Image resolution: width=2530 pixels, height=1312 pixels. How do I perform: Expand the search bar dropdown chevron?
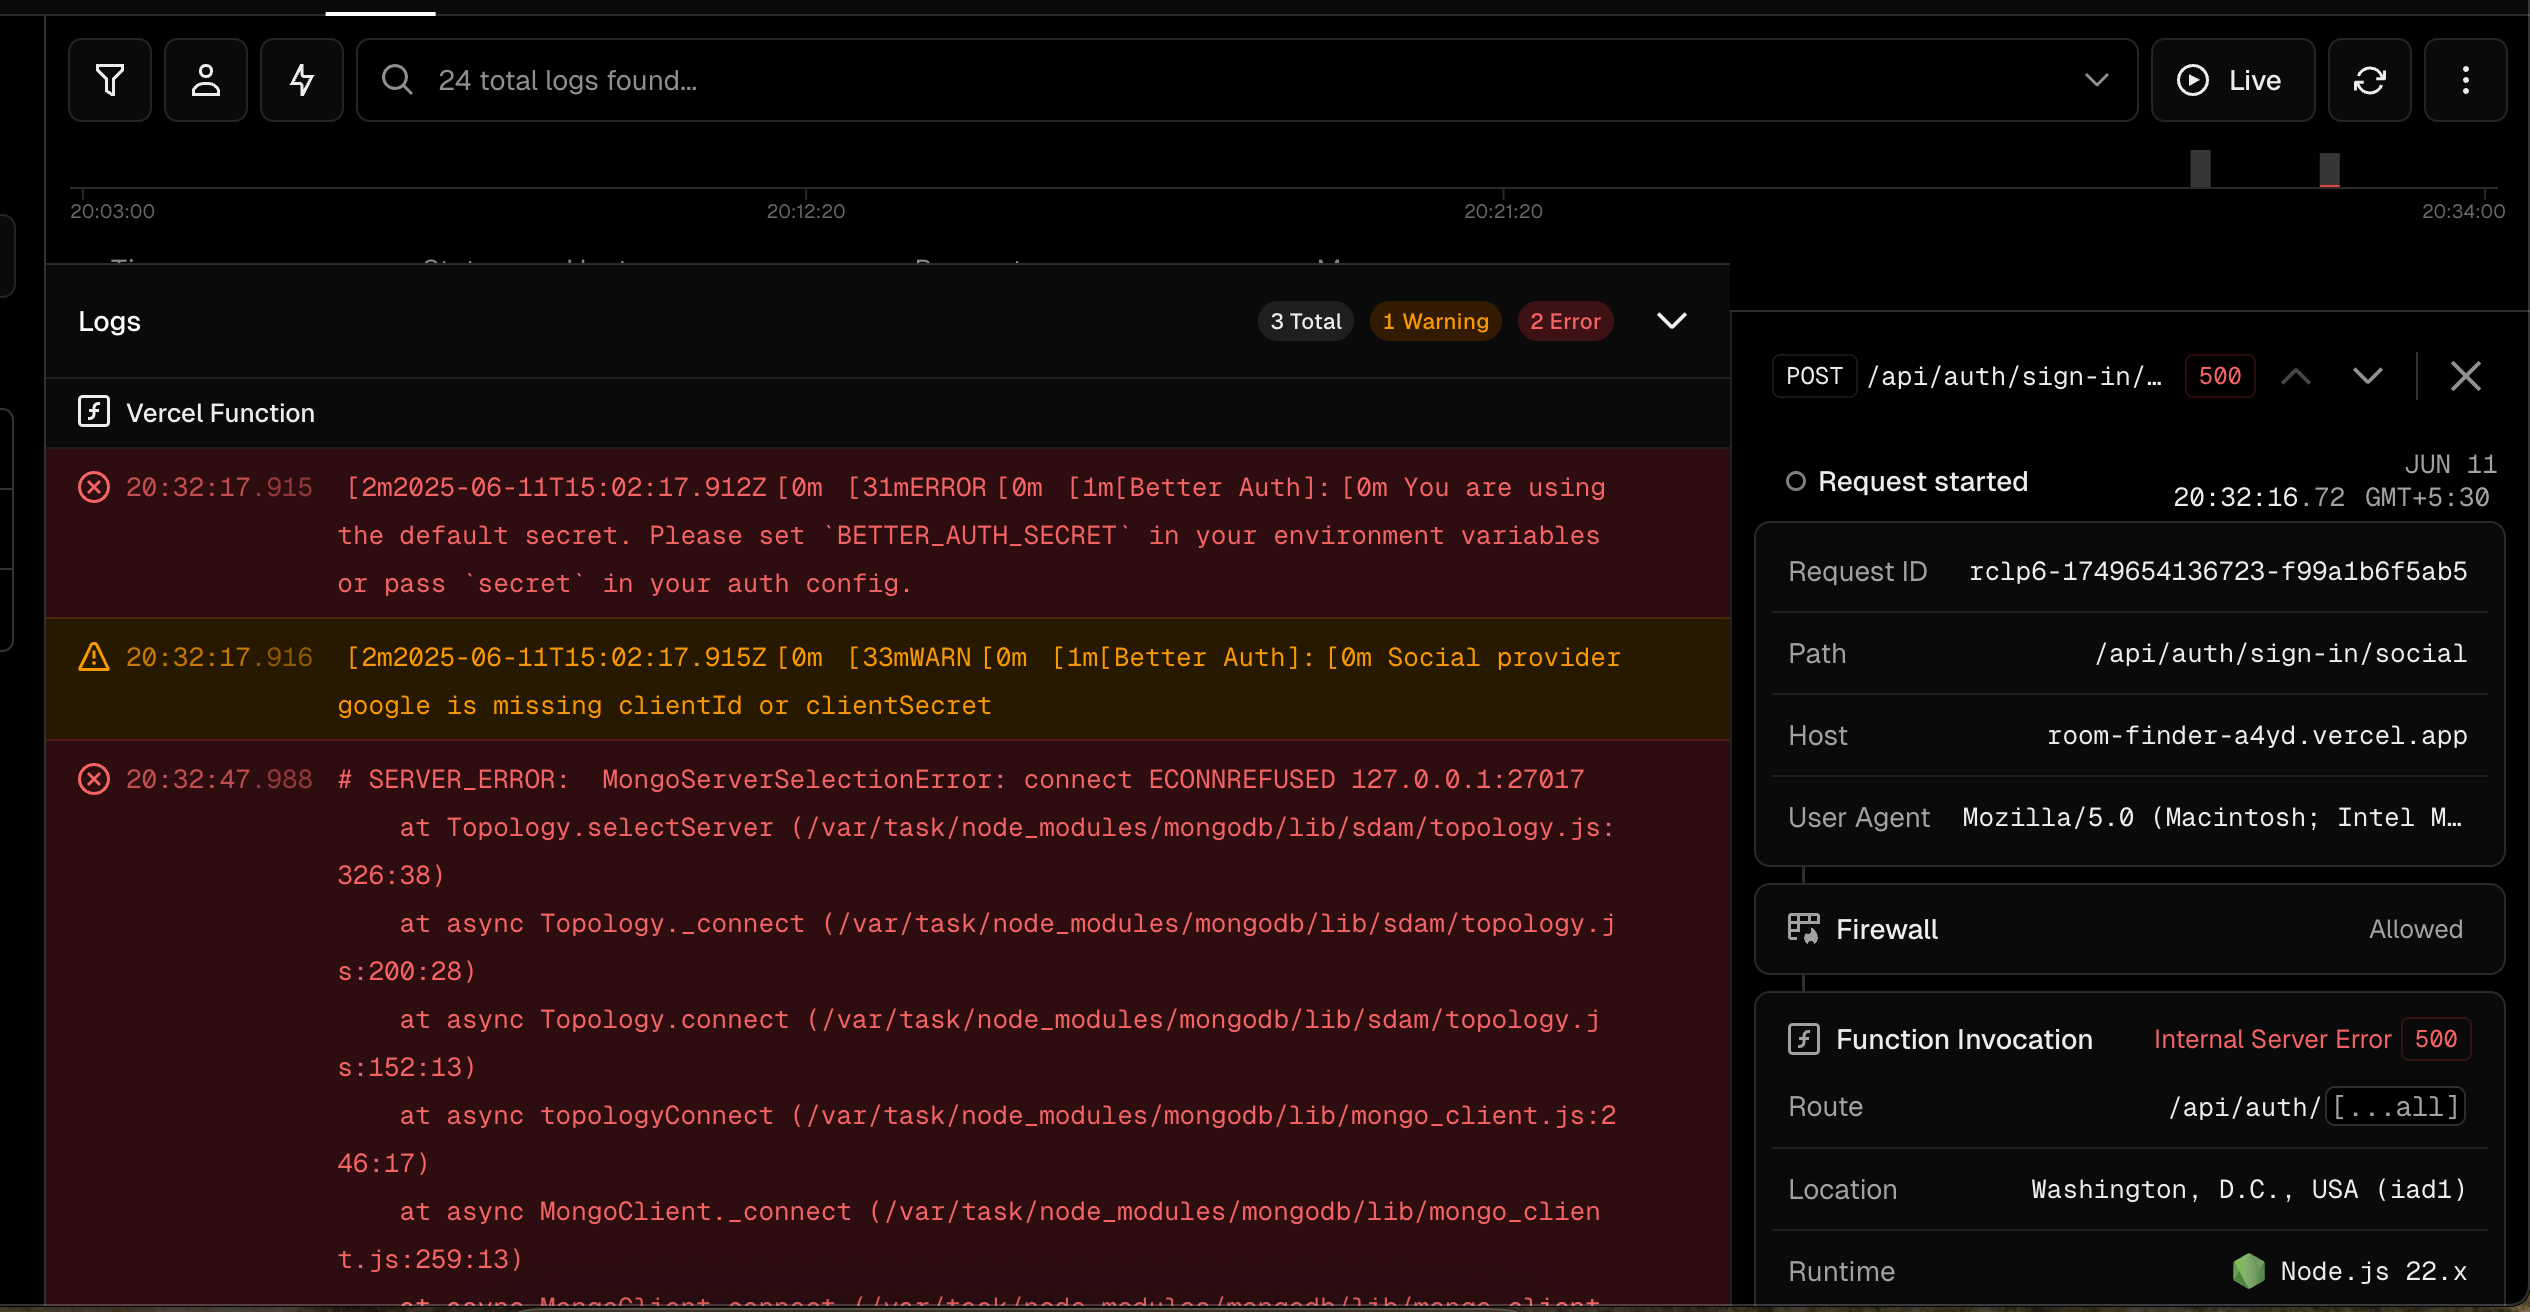[x=2097, y=80]
